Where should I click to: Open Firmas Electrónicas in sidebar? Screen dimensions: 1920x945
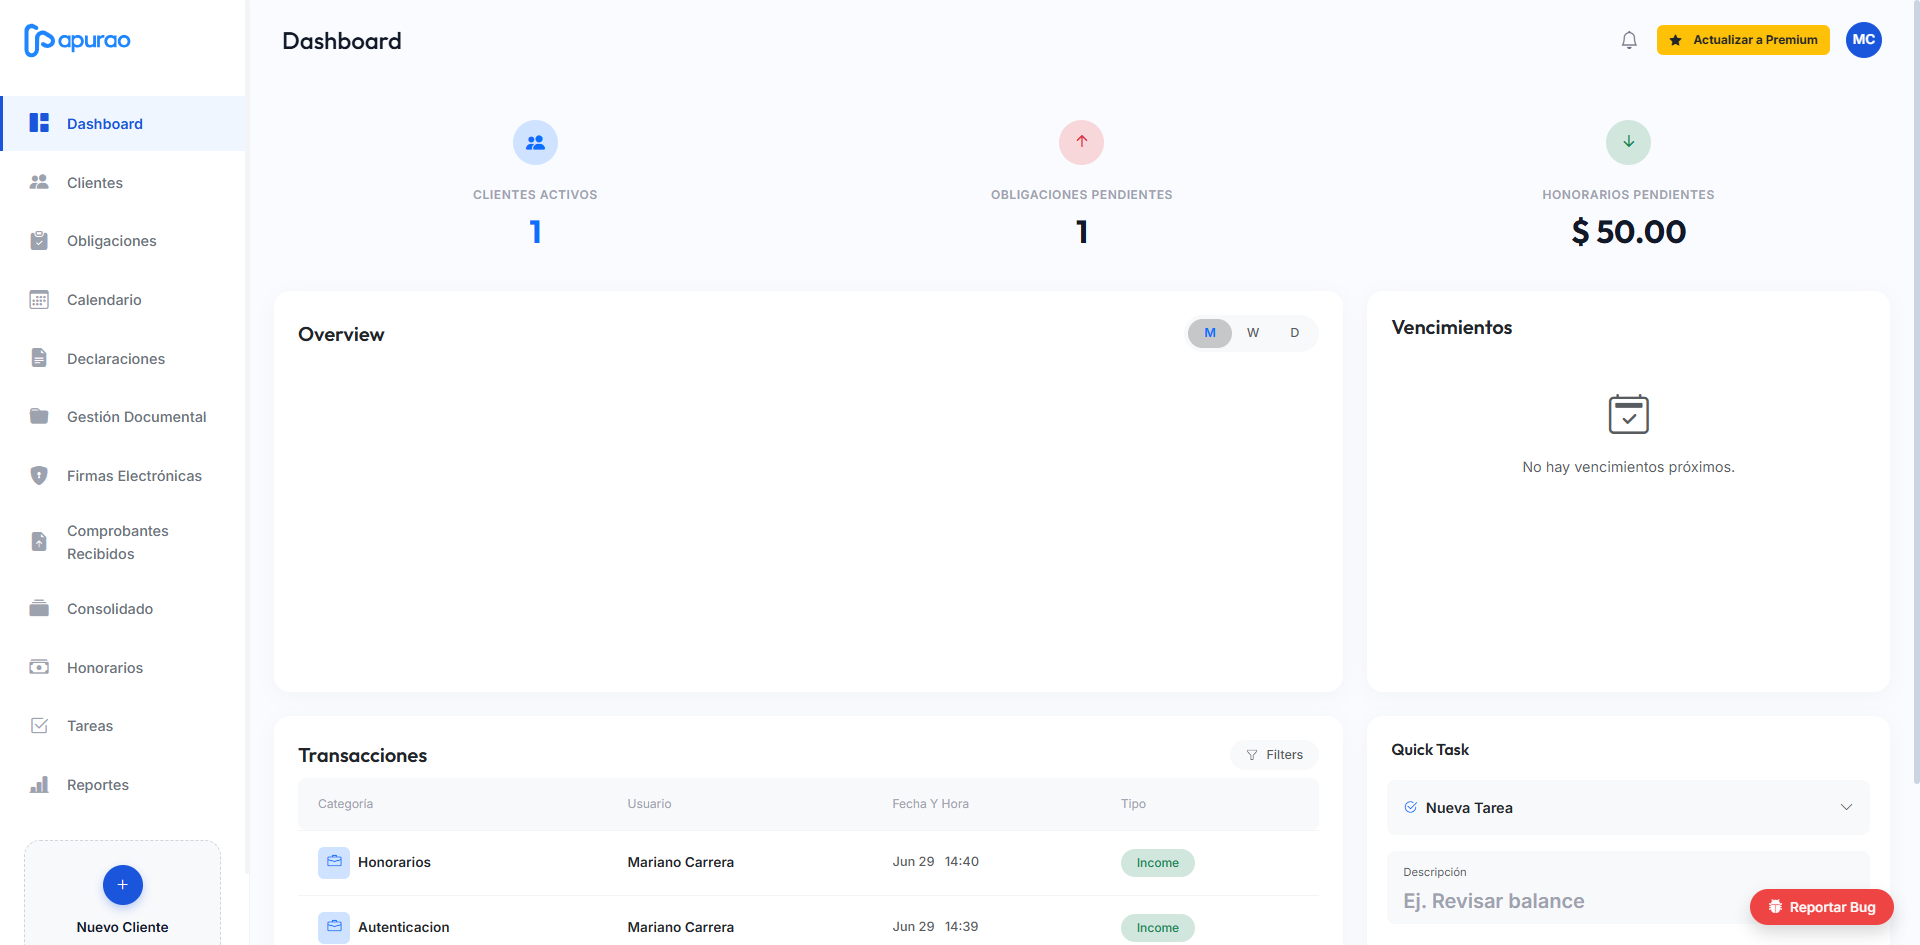[124, 475]
